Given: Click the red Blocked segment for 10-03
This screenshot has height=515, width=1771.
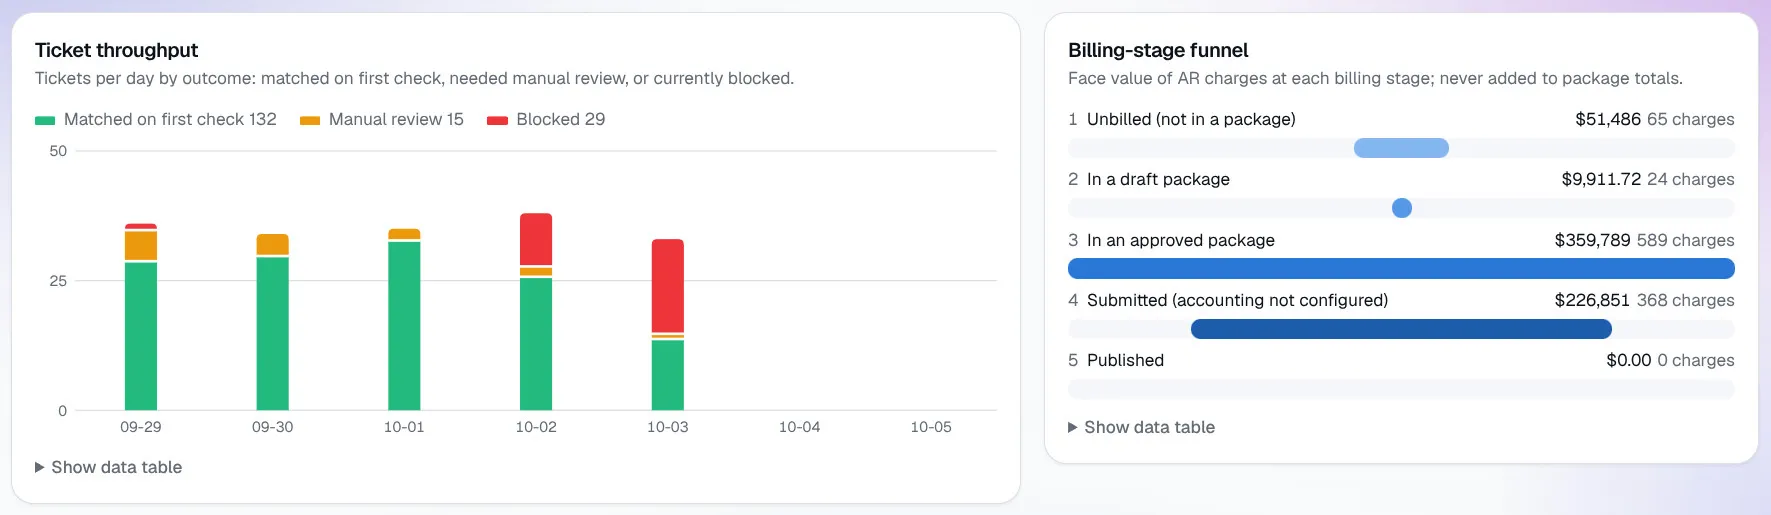Looking at the screenshot, I should tap(668, 285).
